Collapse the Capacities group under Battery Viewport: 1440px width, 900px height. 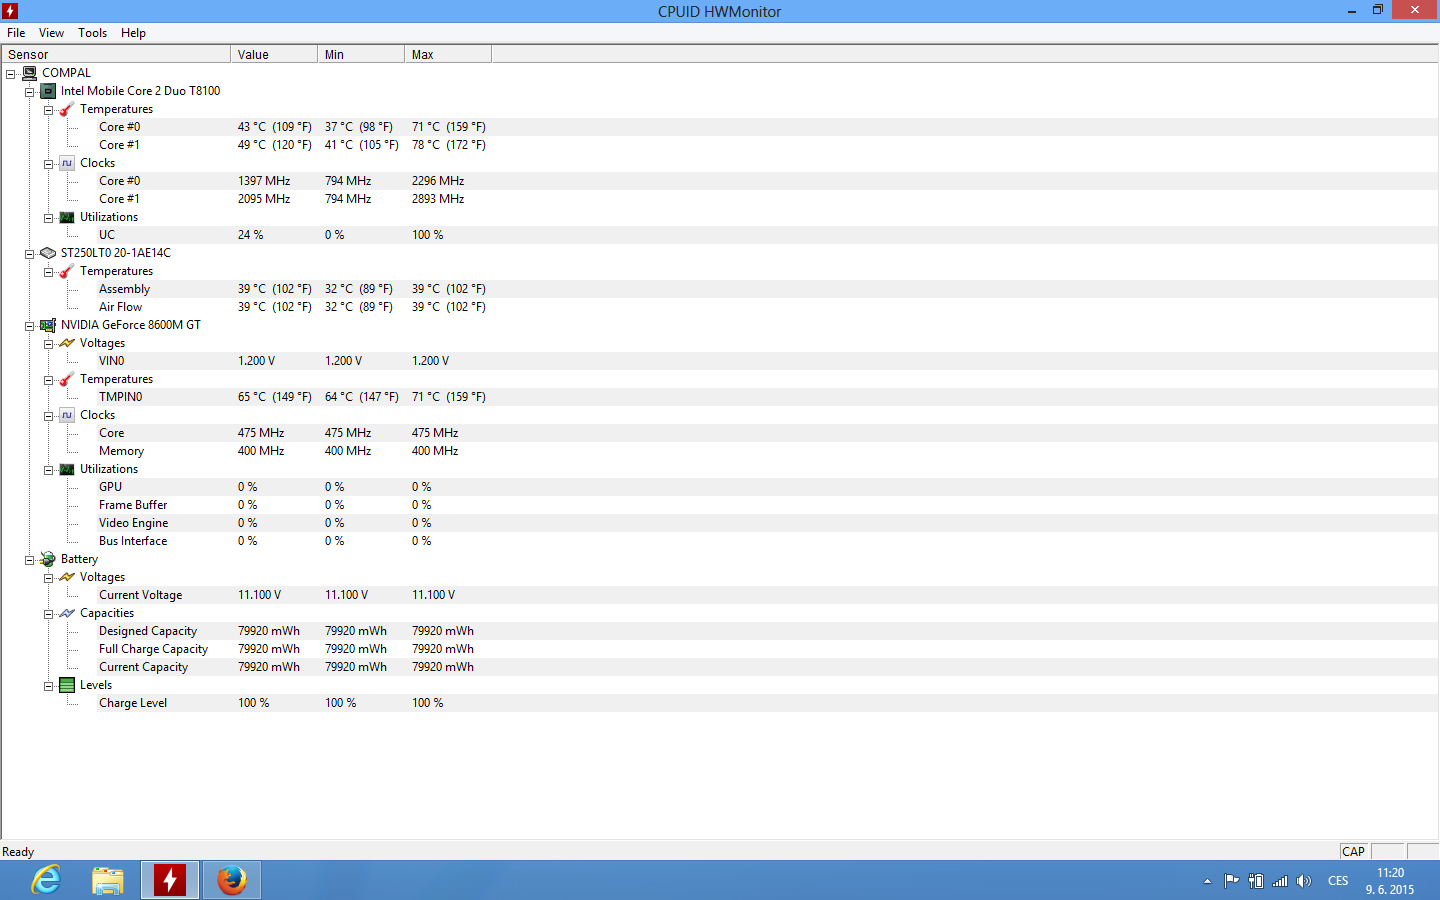[x=49, y=614]
